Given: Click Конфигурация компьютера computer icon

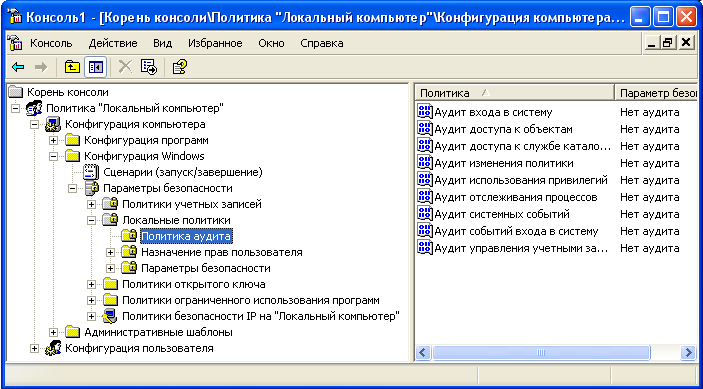Looking at the screenshot, I should [53, 125].
